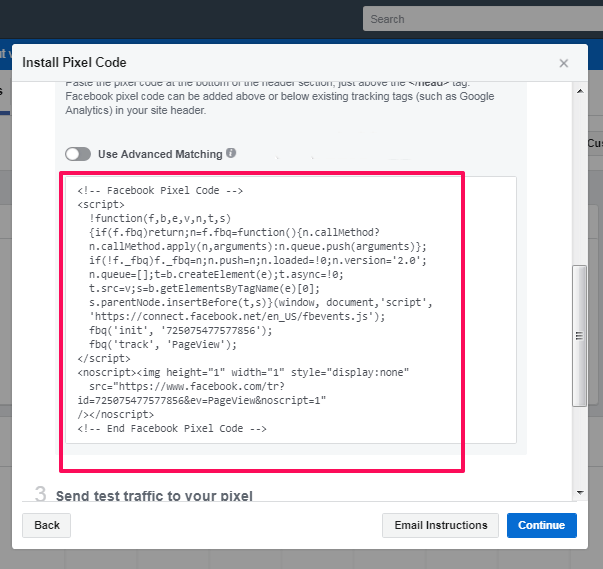
Task: Click the fbevents.js URL line in code
Action: [x=237, y=316]
